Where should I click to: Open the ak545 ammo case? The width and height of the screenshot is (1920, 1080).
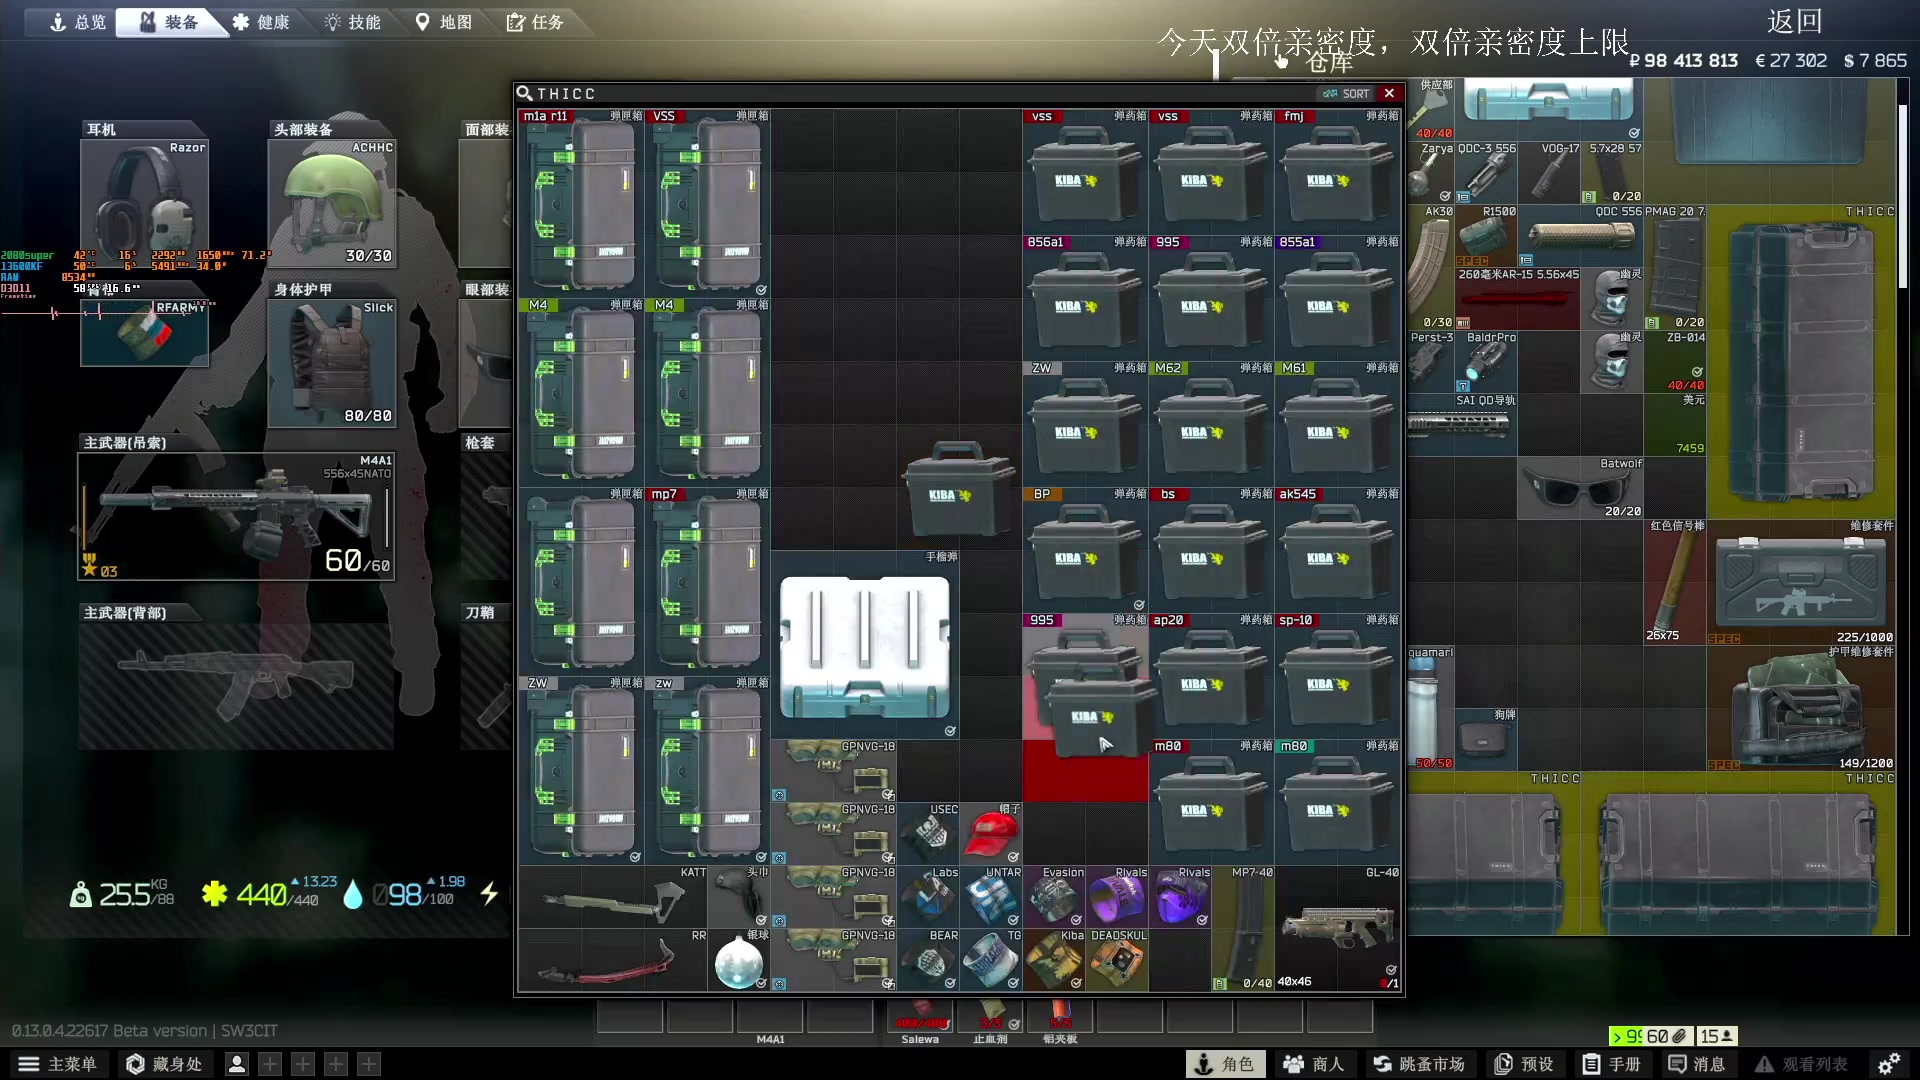pyautogui.click(x=1337, y=551)
